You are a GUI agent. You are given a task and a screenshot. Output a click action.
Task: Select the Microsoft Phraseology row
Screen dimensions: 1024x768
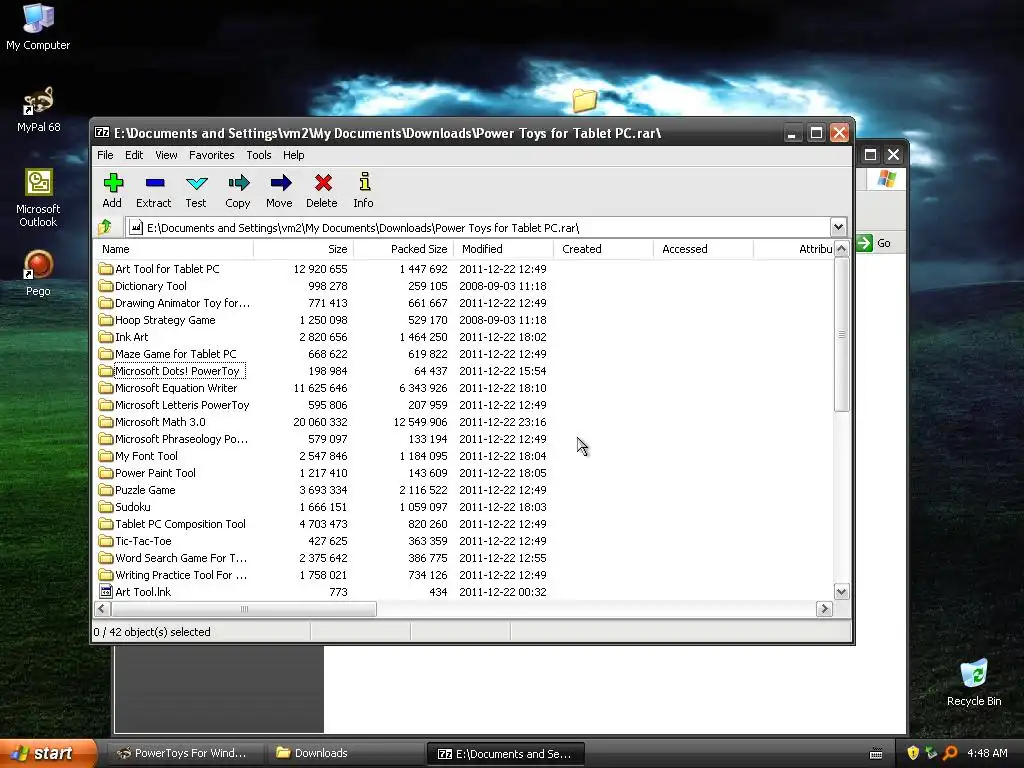pyautogui.click(x=464, y=438)
